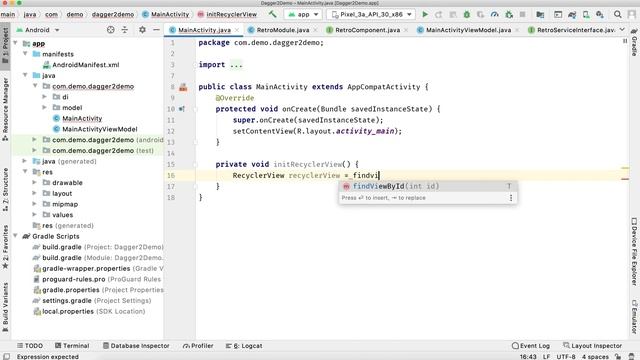The height and width of the screenshot is (360, 640).
Task: Expand the model package
Action: click(44, 107)
